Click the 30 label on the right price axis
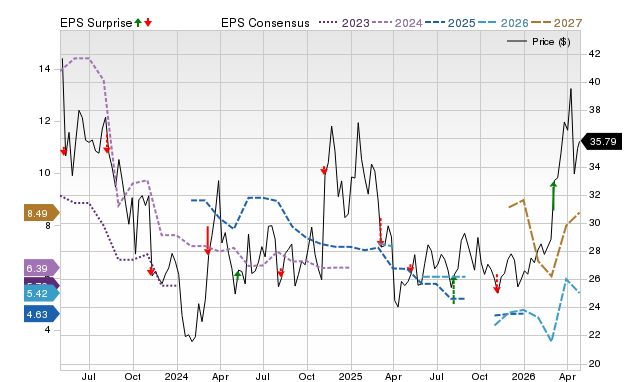Viewport: 640px width, 382px height. [594, 223]
